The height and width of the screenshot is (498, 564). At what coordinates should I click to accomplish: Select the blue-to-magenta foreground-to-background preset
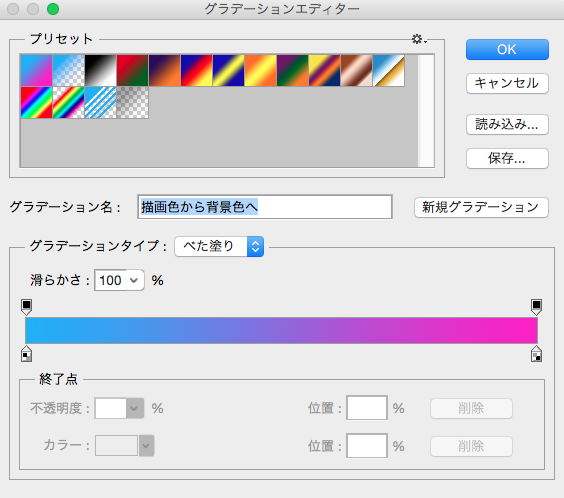[x=36, y=70]
